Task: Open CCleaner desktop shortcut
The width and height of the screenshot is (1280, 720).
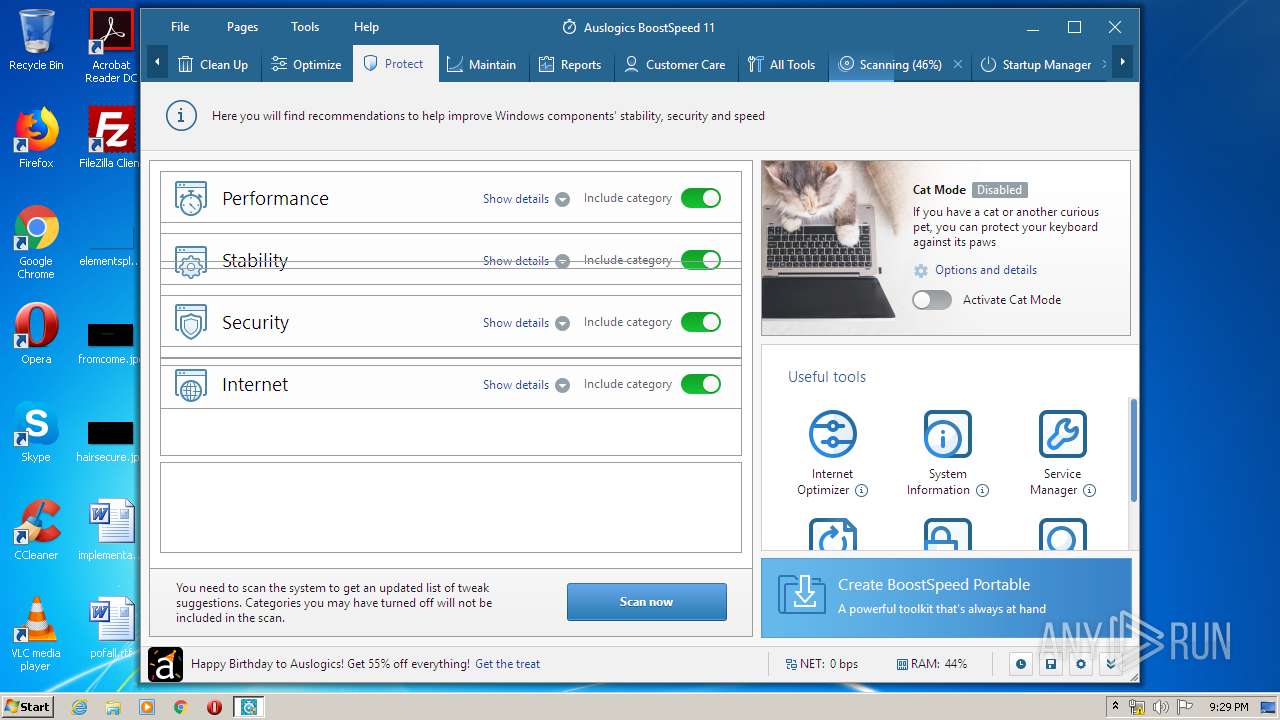Action: (36, 530)
